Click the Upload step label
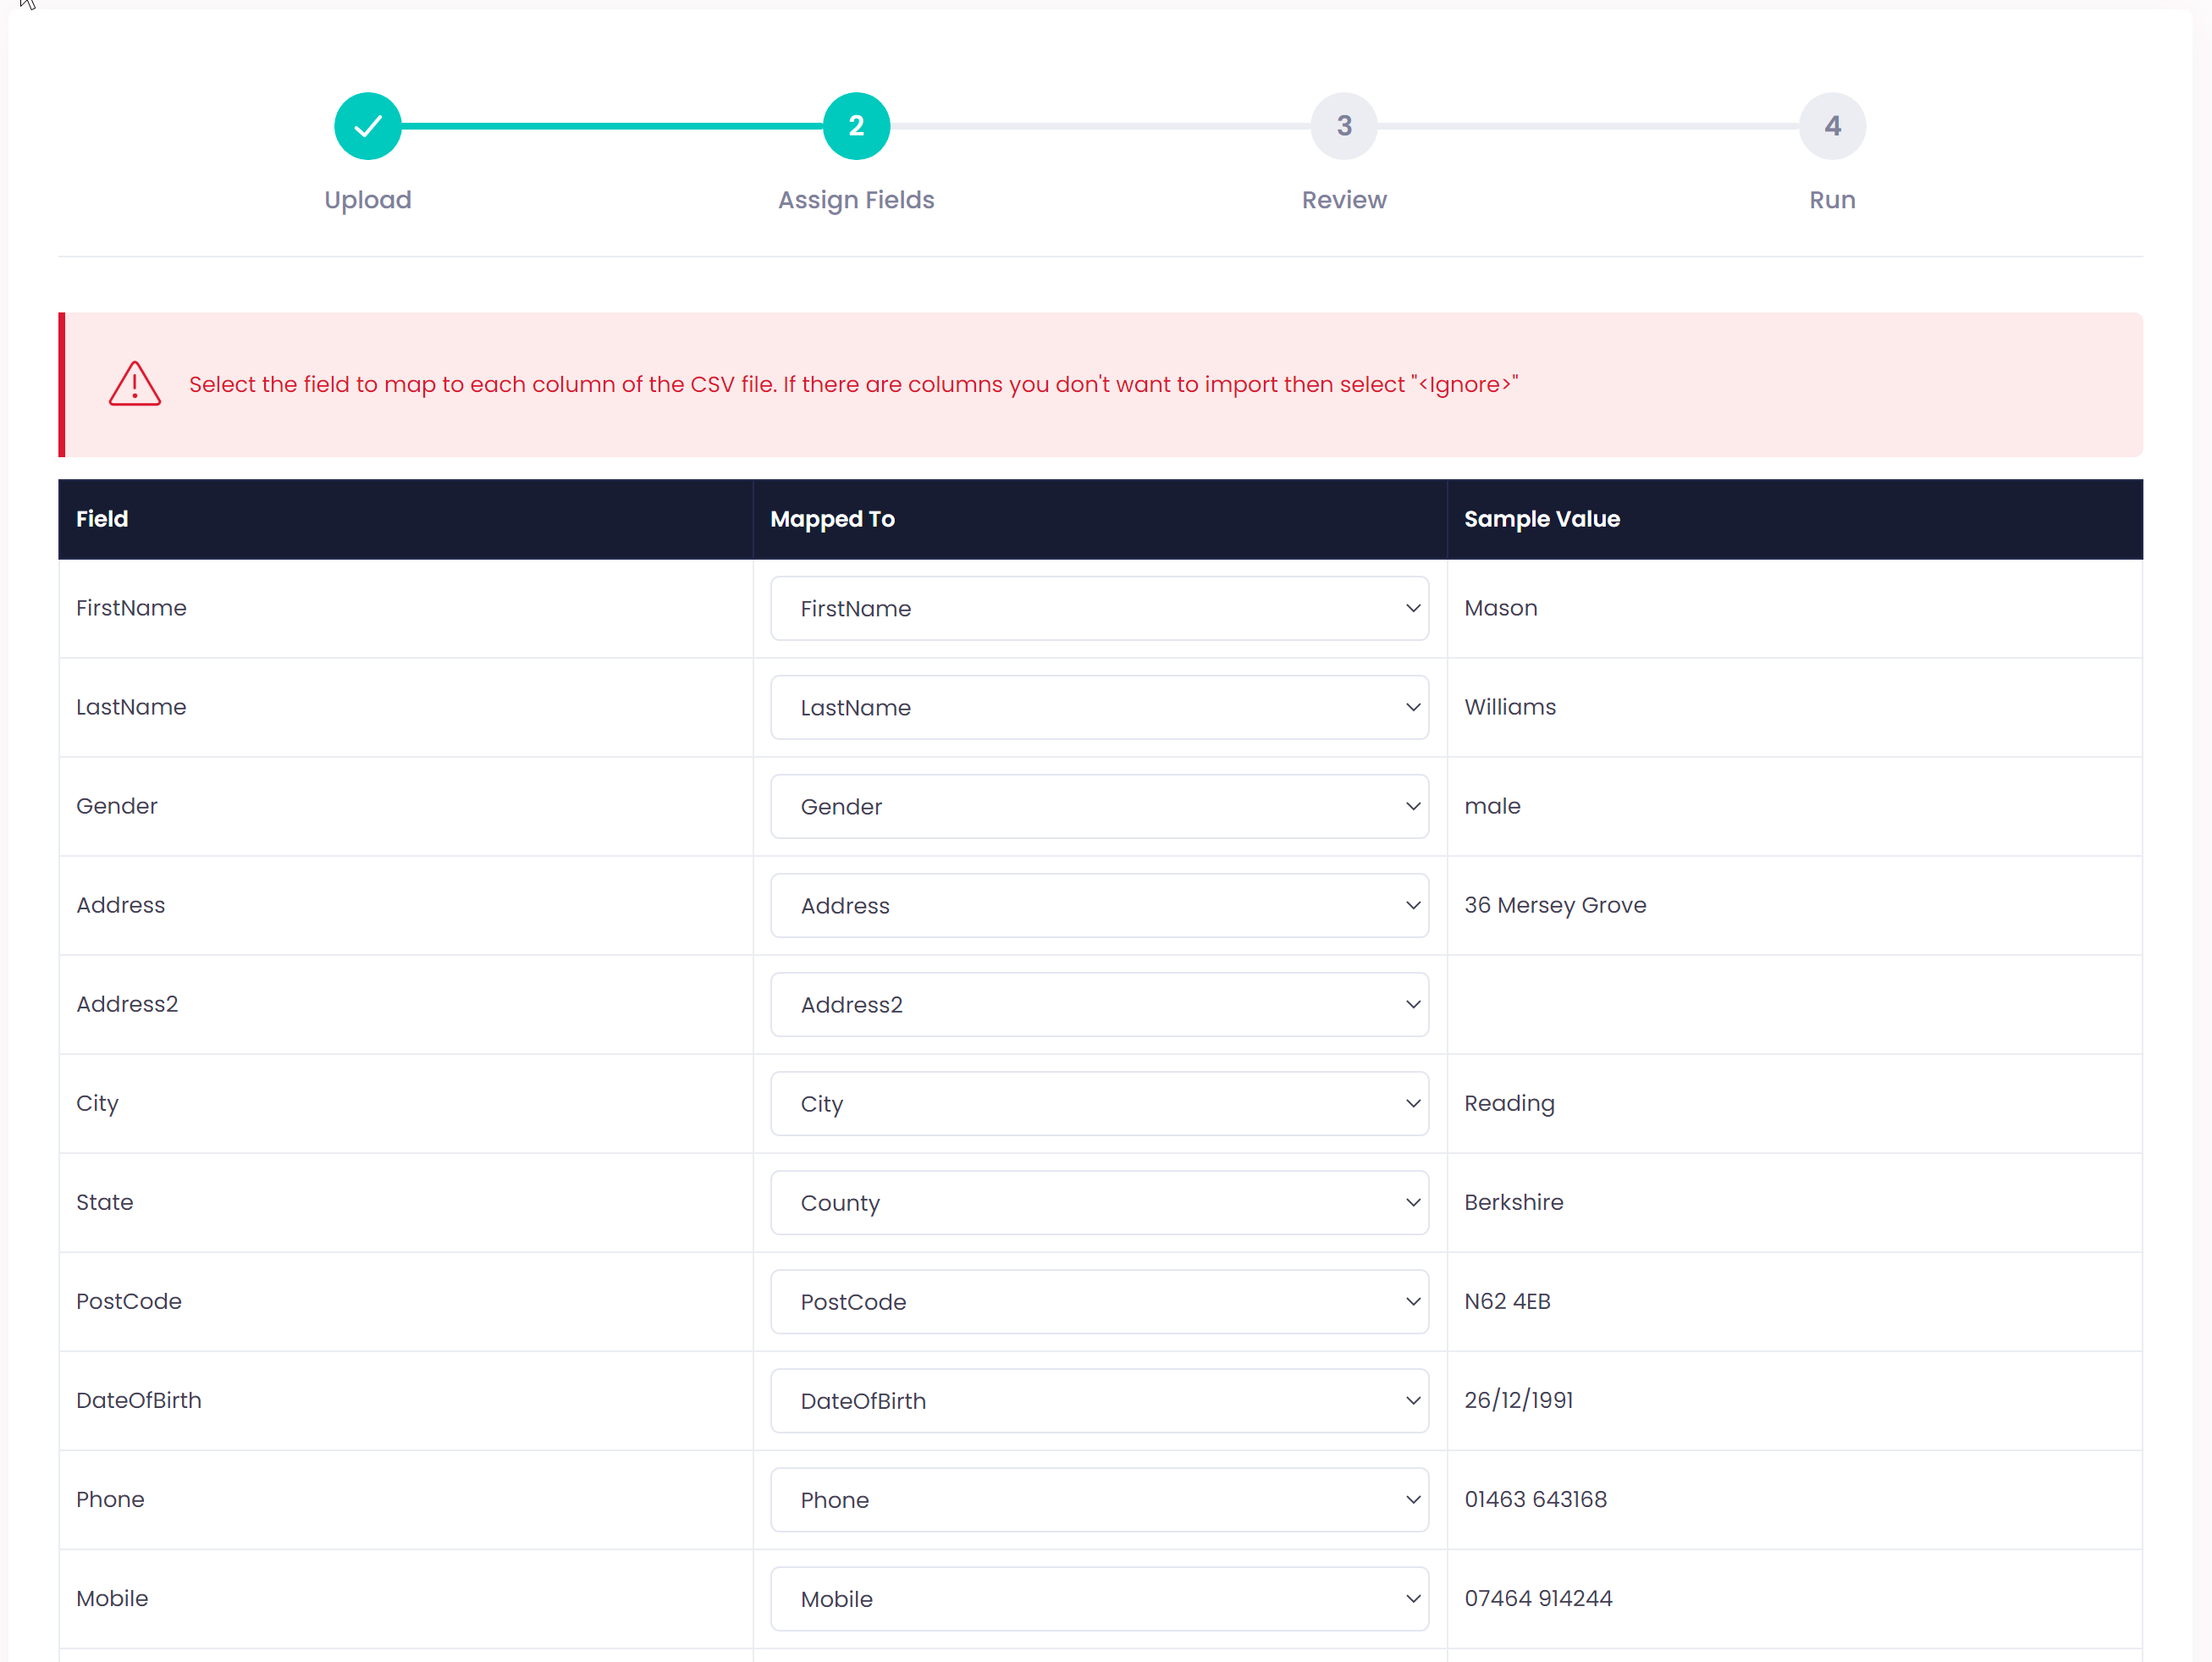 367,200
